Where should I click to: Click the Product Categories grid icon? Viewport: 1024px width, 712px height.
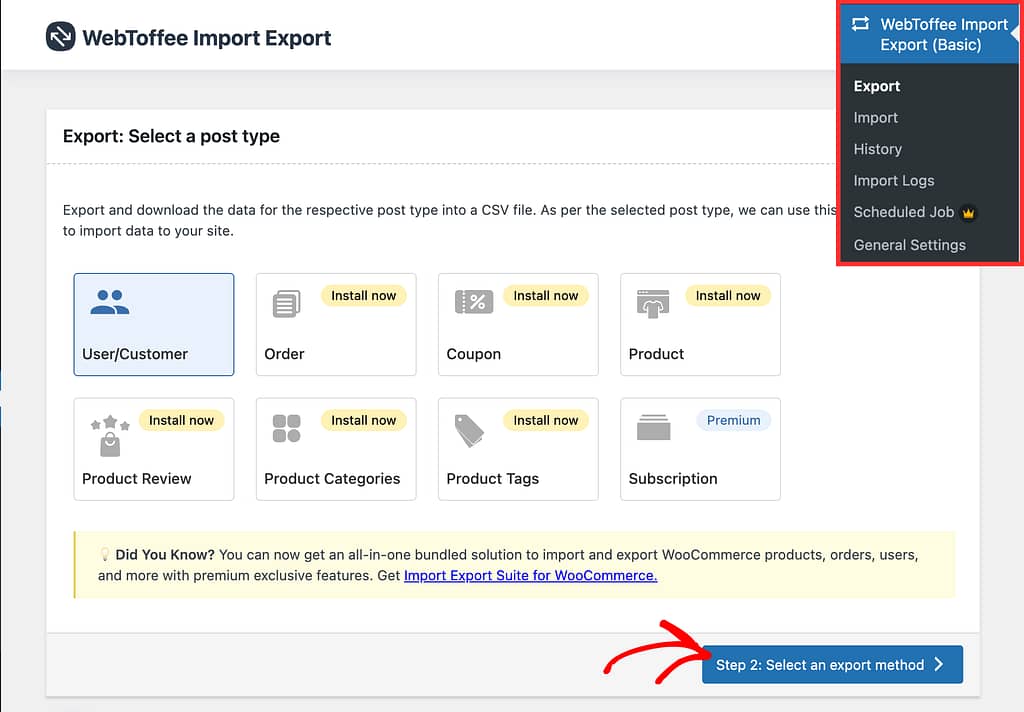click(286, 429)
